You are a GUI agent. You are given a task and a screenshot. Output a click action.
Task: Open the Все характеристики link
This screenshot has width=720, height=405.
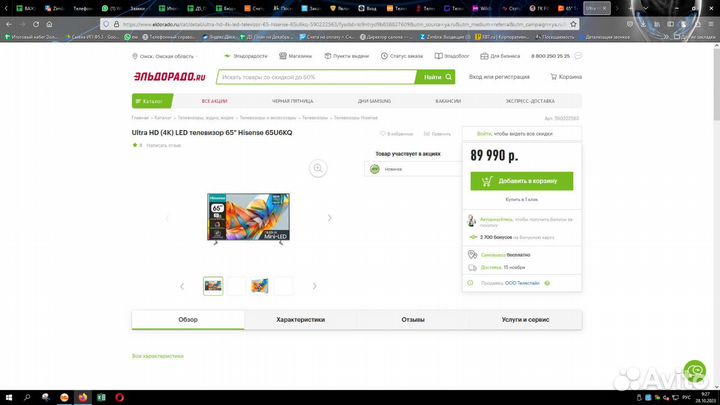158,356
